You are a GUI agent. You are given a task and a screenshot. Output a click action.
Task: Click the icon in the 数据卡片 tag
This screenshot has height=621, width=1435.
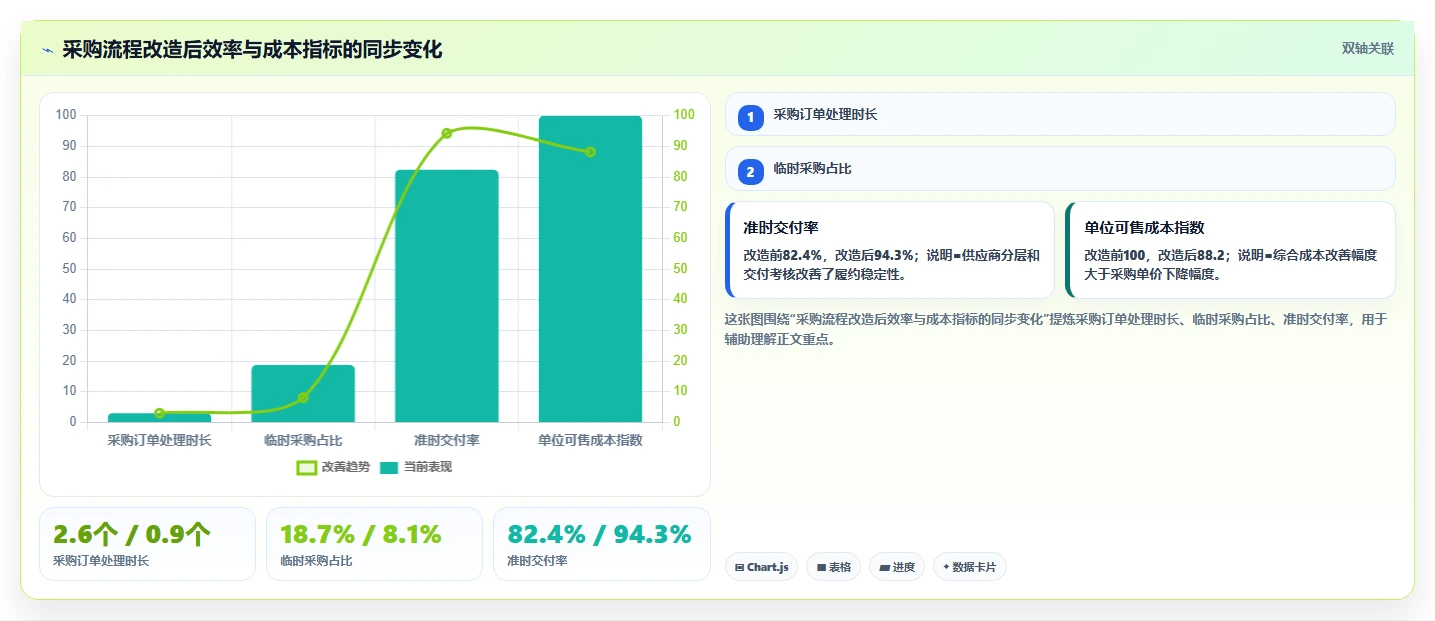click(x=946, y=567)
